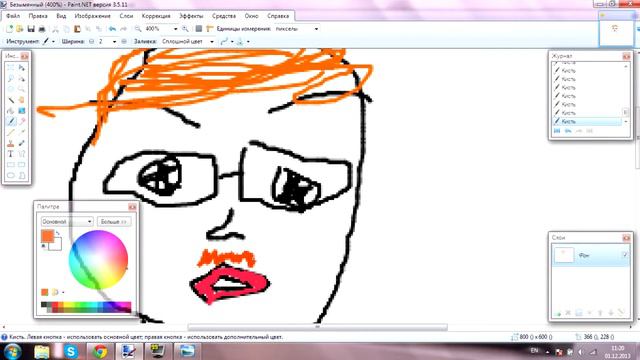Click the Zoom in magnifier in toolbar
The image size is (640, 360).
pos(185,29)
